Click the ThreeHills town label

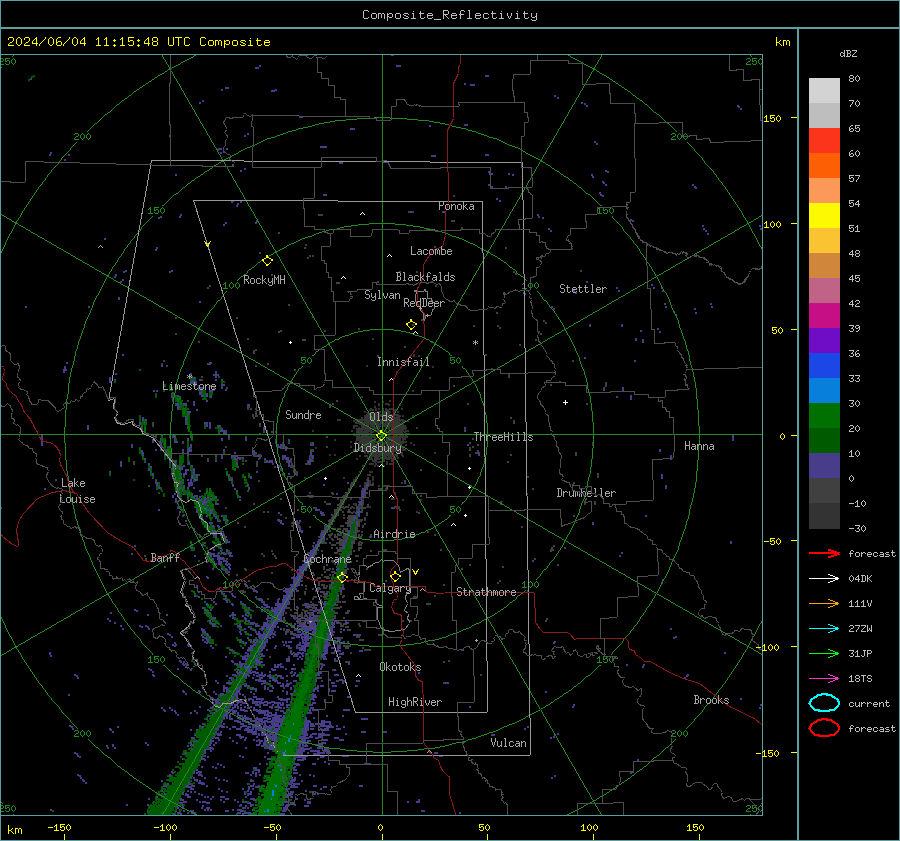(503, 437)
